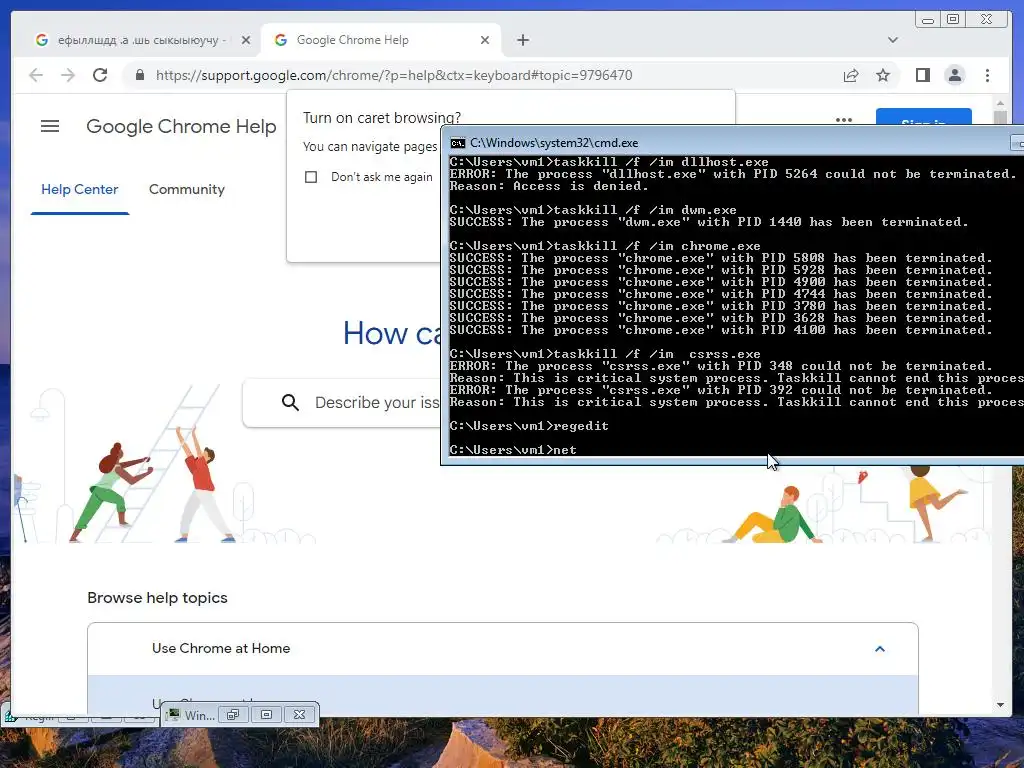Open the hamburger menu on Help page
This screenshot has height=768, width=1024.
tap(50, 126)
